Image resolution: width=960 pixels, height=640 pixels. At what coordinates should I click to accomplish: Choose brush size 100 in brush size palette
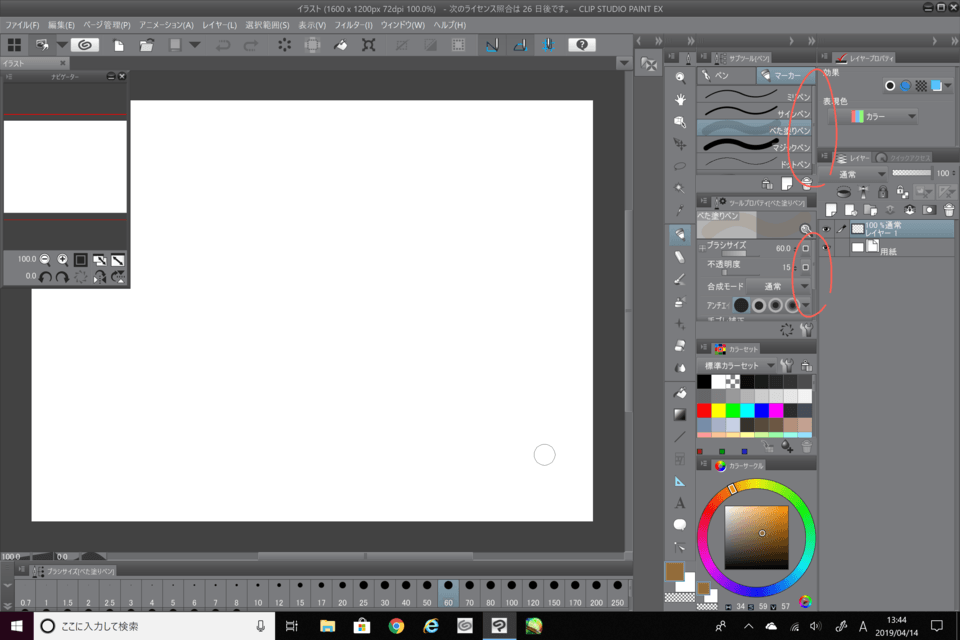coord(511,590)
